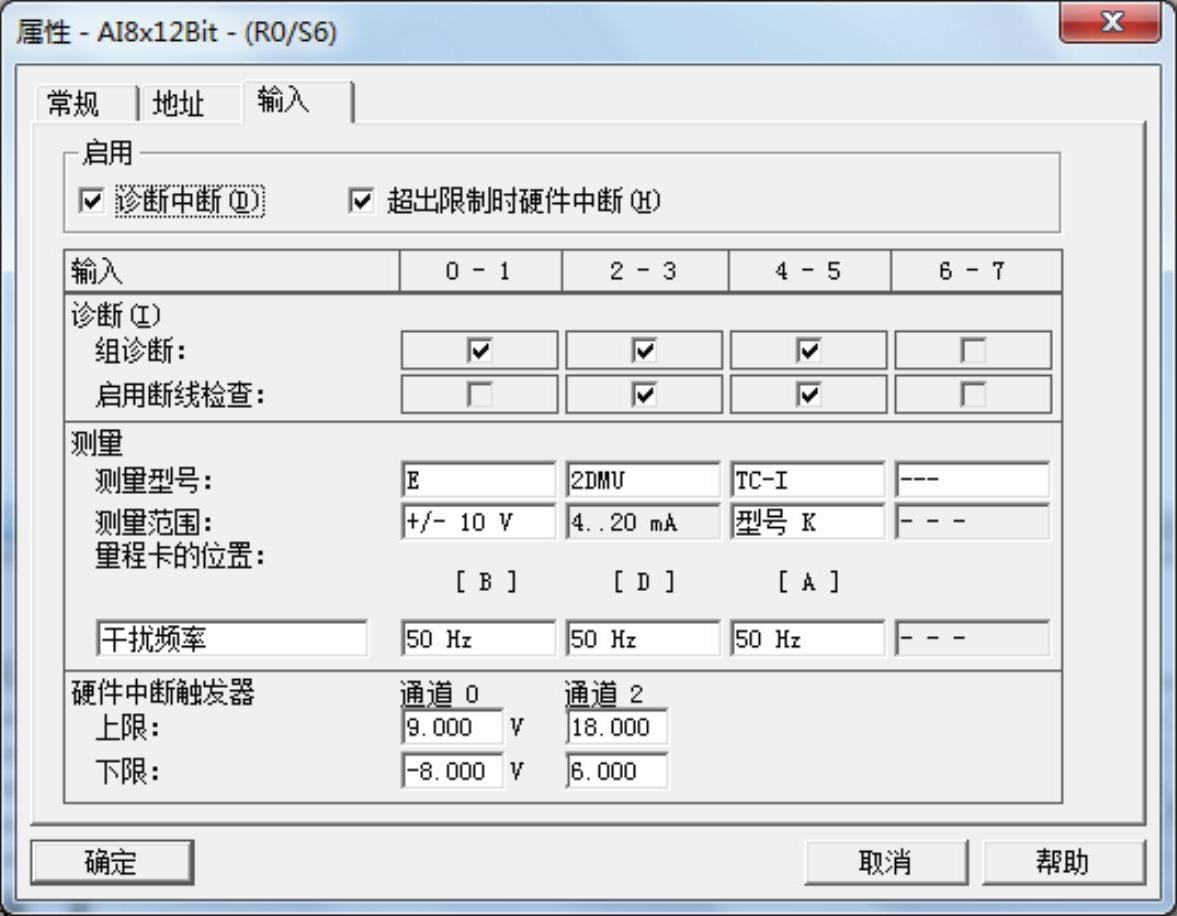Open 测量型号 field showing TC-I
The width and height of the screenshot is (1177, 916).
(x=808, y=480)
